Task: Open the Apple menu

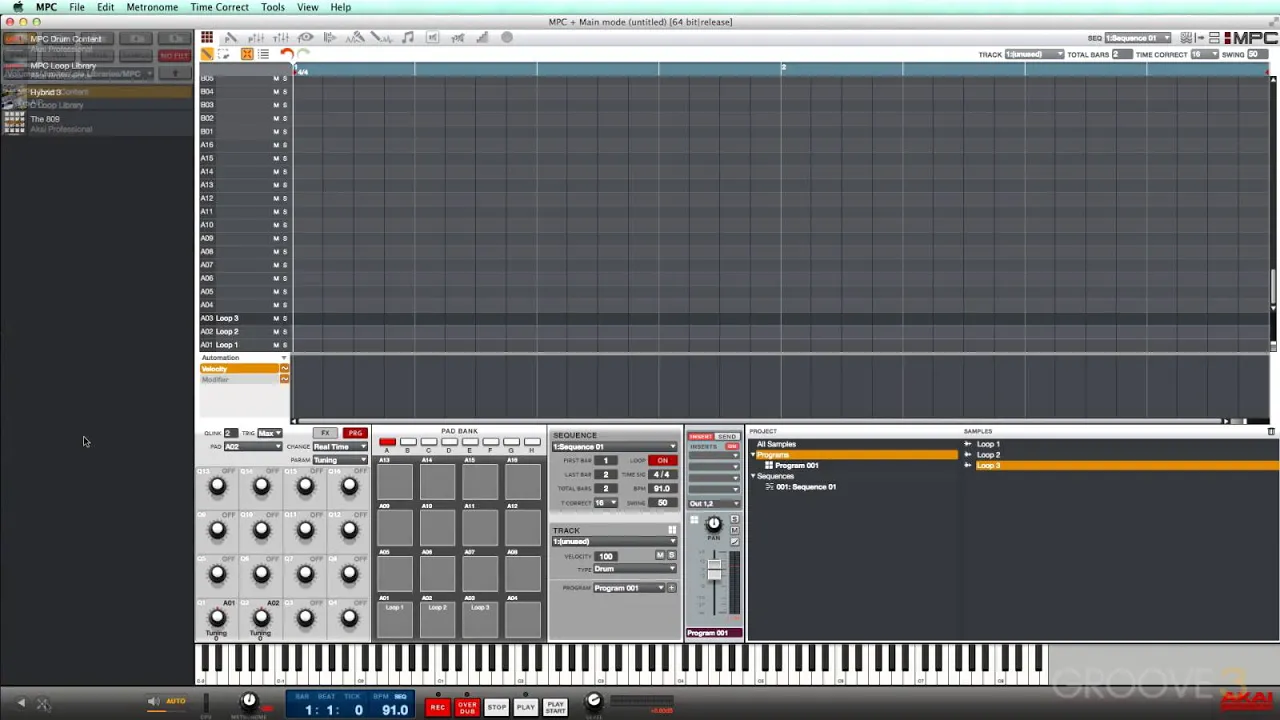Action: pos(17,7)
